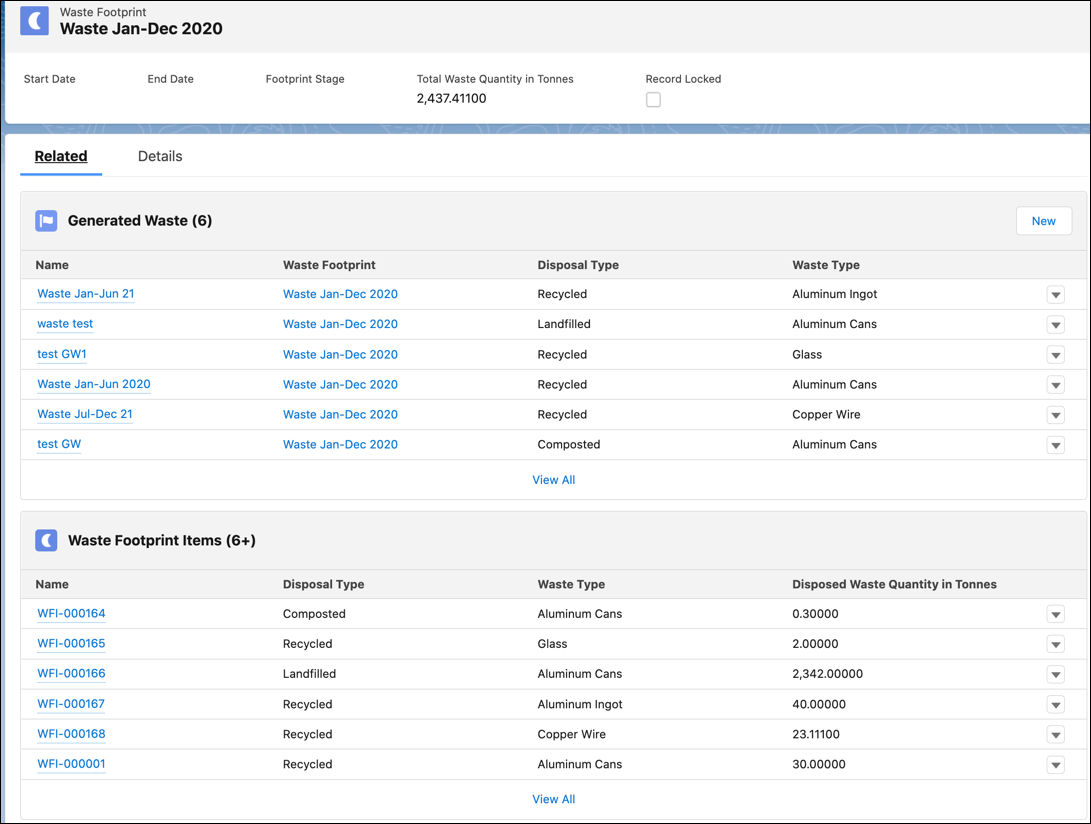This screenshot has width=1091, height=824.
Task: Click the Waste Type header in Generated Waste
Action: 826,264
